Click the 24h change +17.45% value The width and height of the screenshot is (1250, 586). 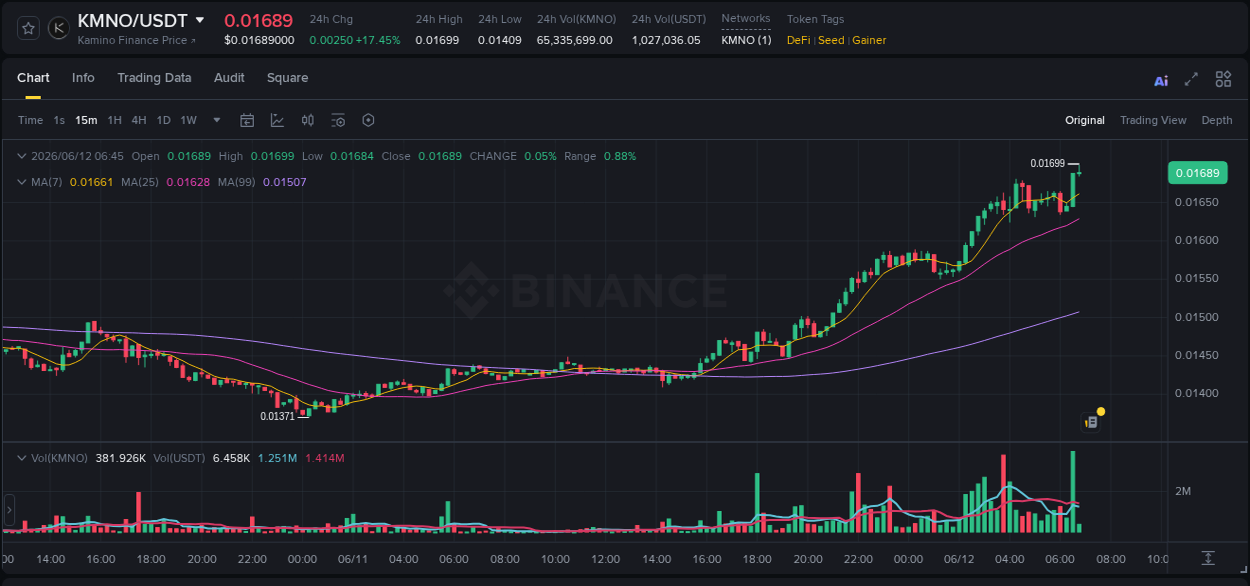click(x=378, y=40)
